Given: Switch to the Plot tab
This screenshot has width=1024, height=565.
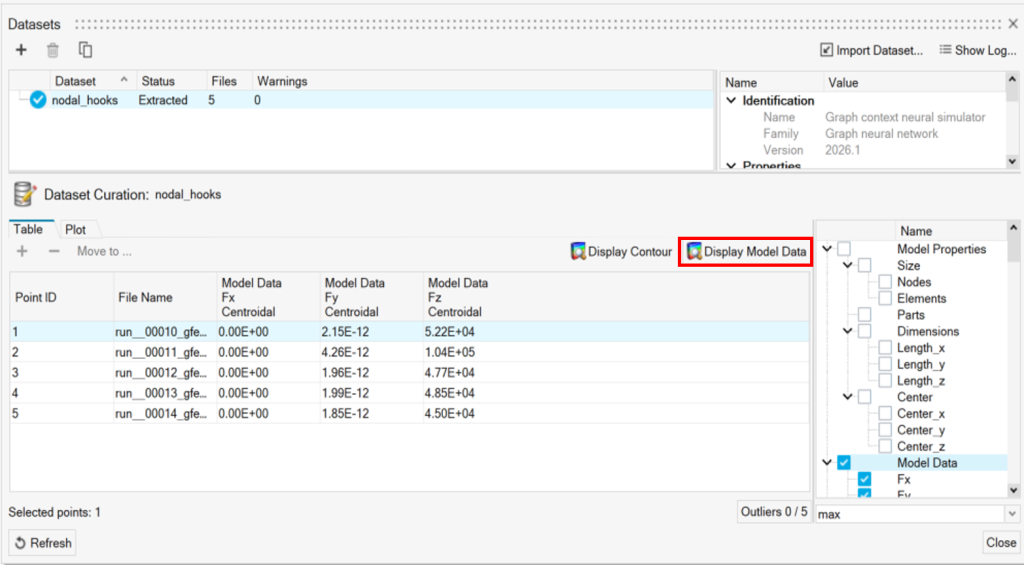Looking at the screenshot, I should (x=75, y=229).
